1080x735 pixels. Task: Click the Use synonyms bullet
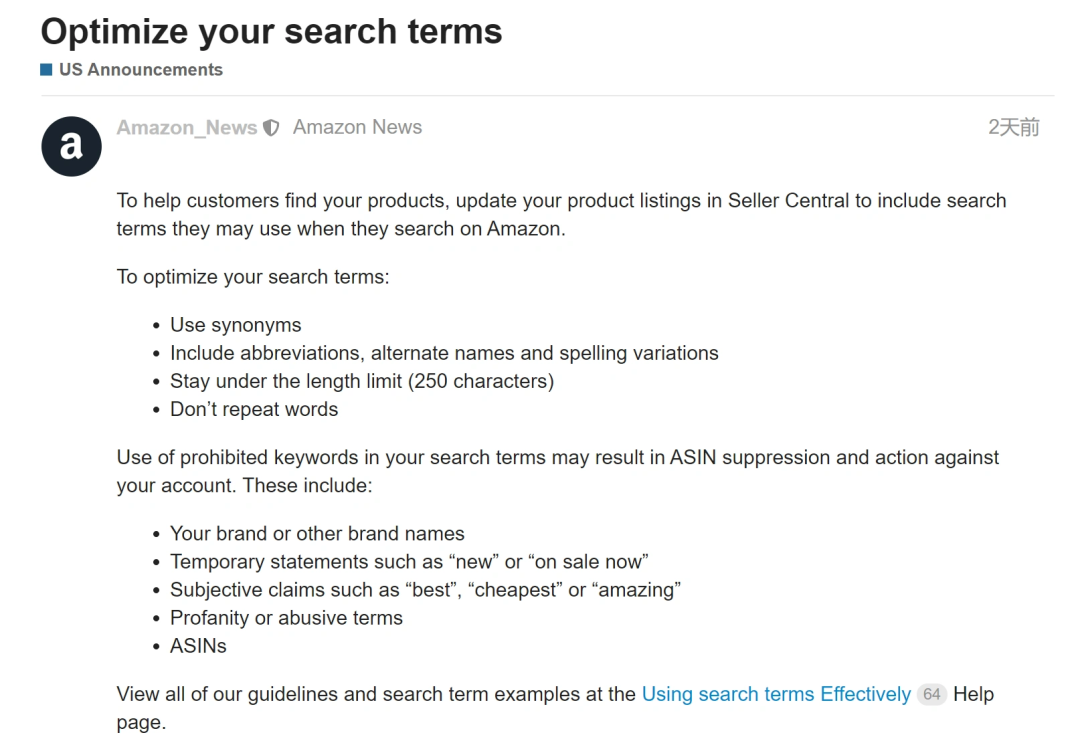(235, 325)
